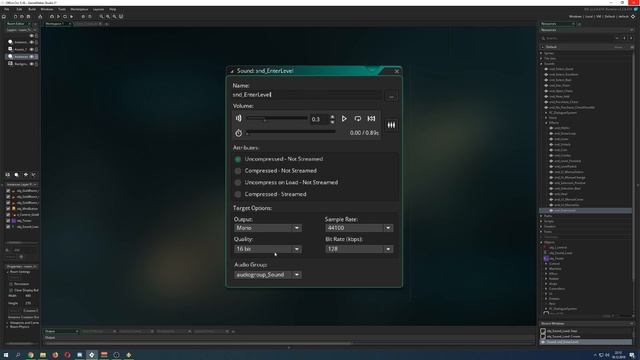
Task: Open the Sound: snd_EnterLevel recent window entry
Action: [586, 342]
